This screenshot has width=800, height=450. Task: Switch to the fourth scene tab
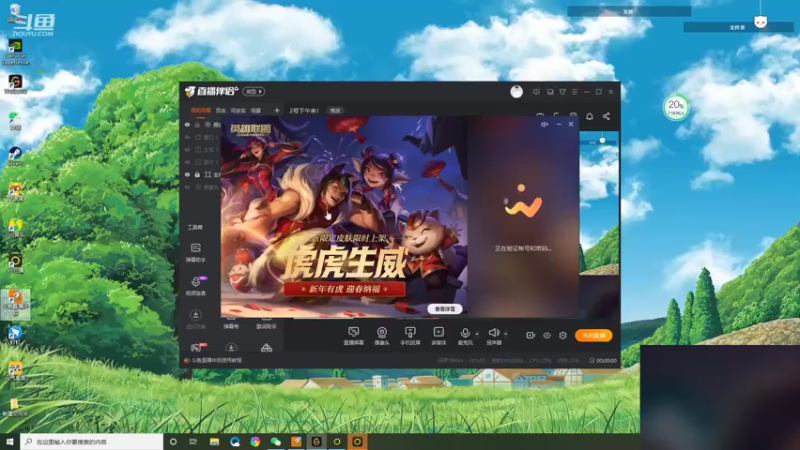256,110
